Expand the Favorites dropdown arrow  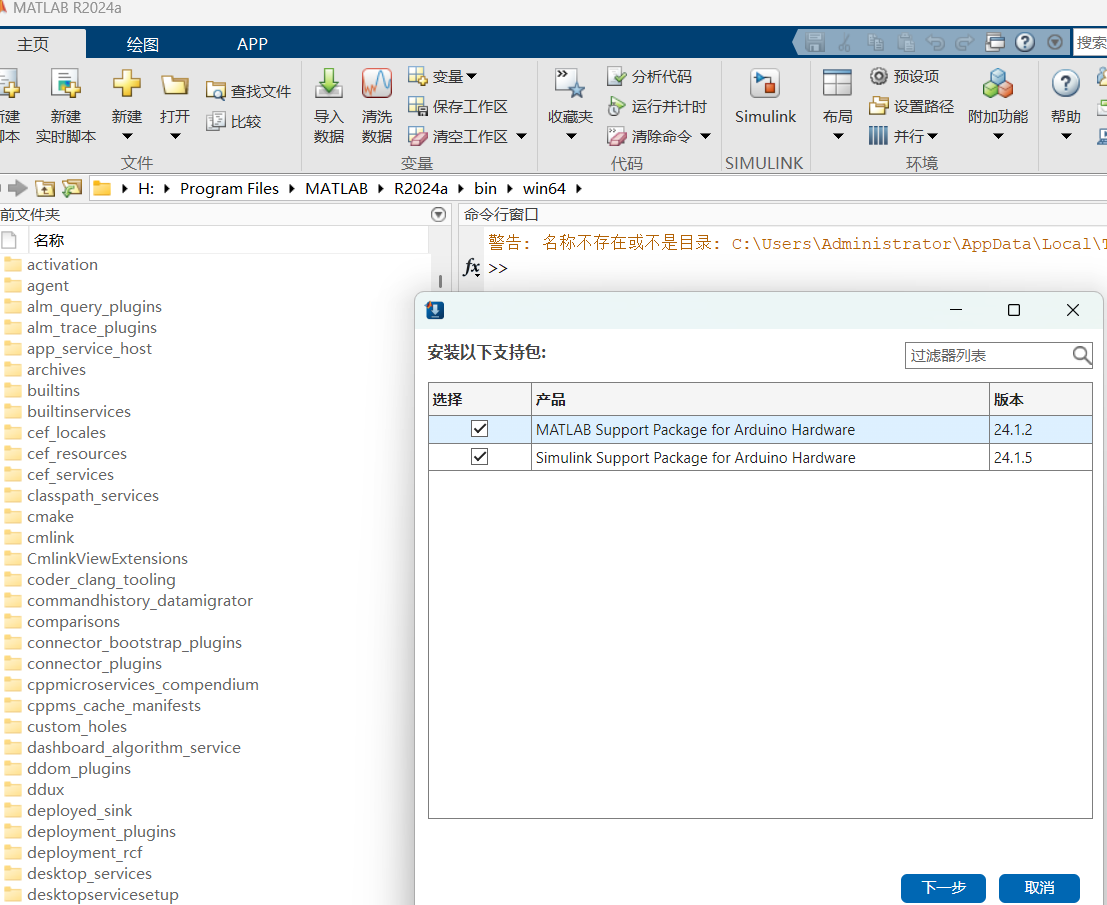click(x=570, y=136)
